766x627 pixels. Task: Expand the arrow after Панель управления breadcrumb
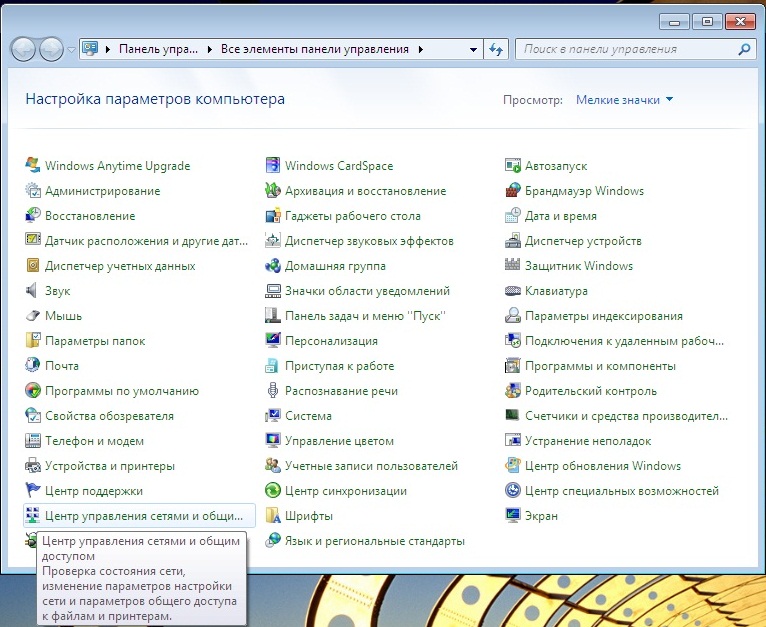[x=210, y=49]
